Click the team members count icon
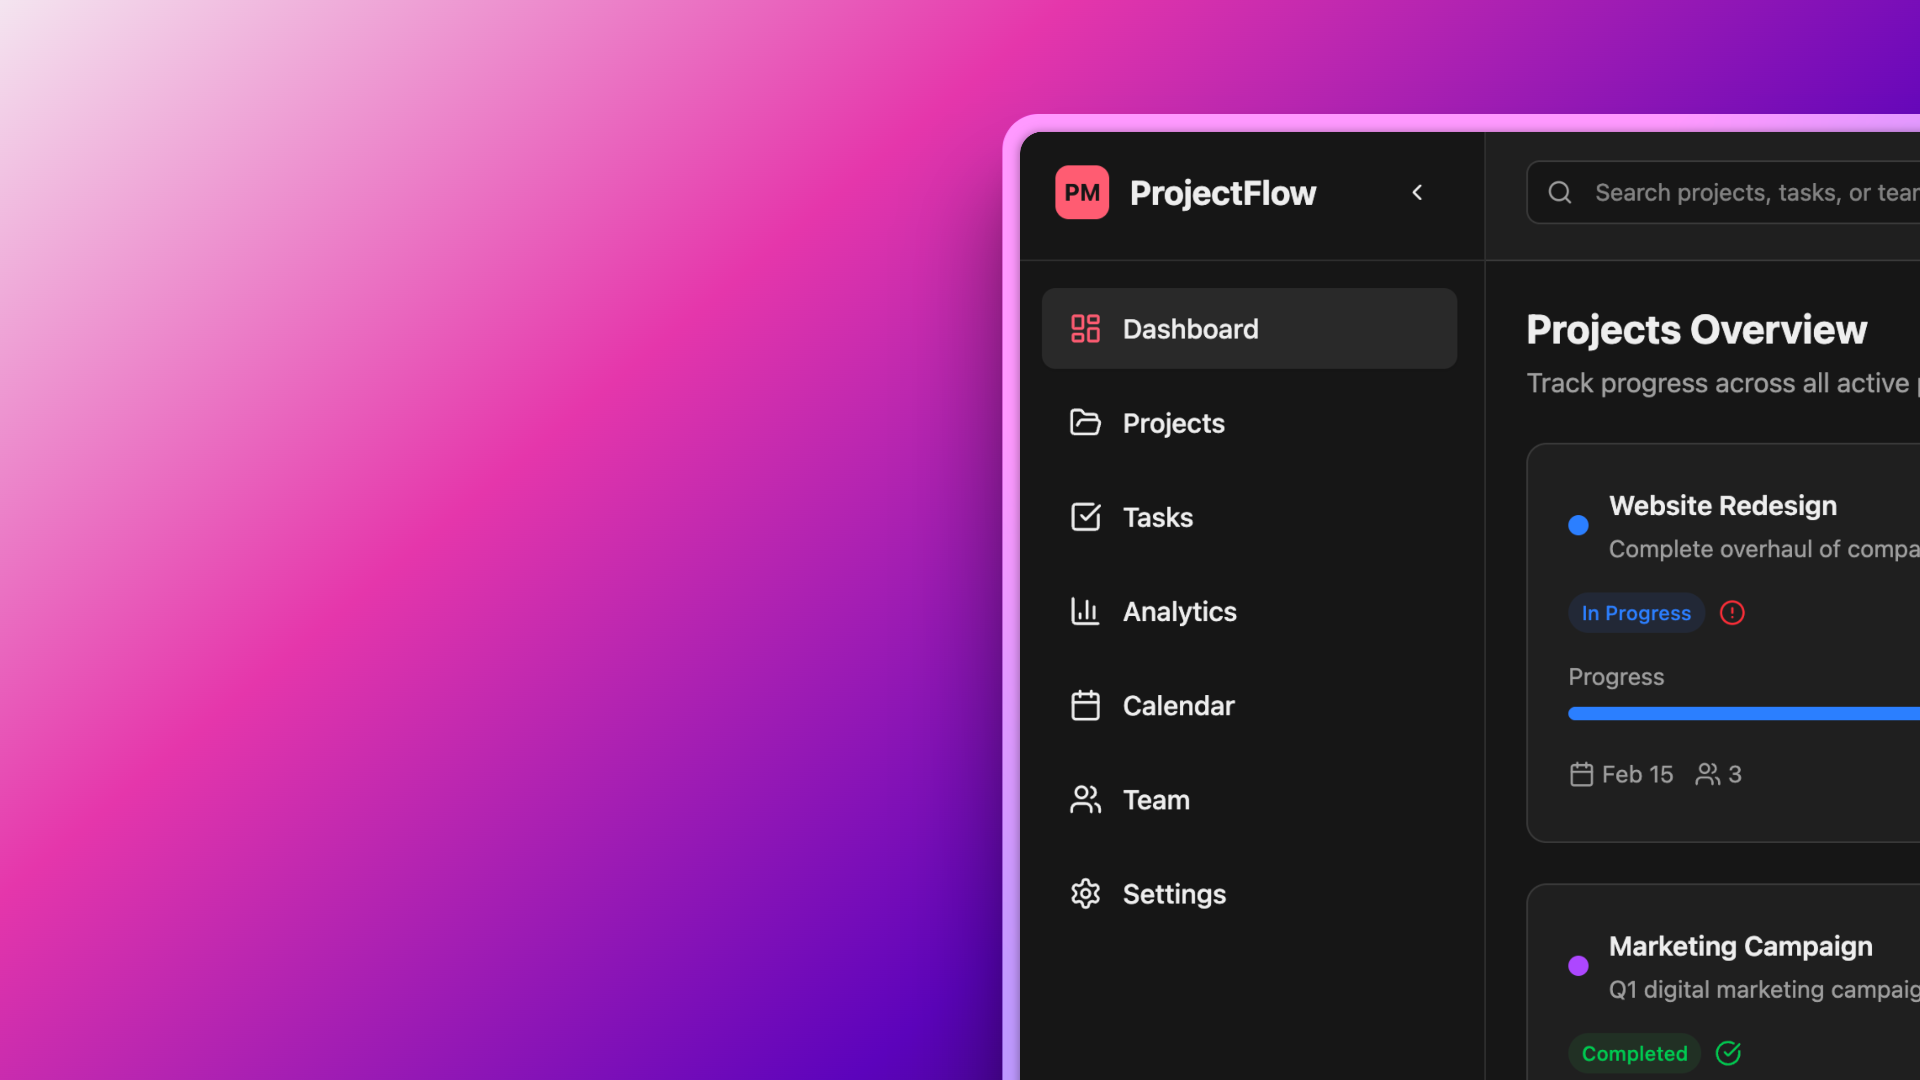The width and height of the screenshot is (1920, 1080). pyautogui.click(x=1708, y=774)
